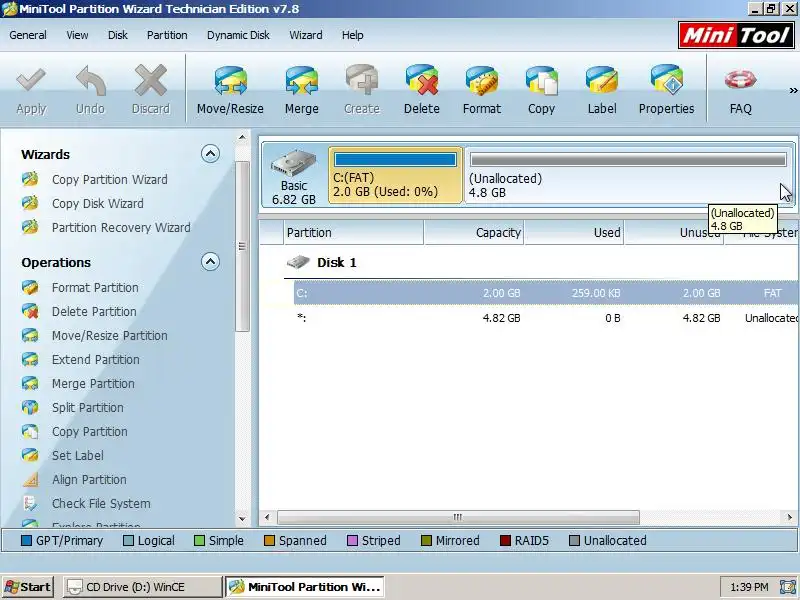Switch to CD Drive (D:) WinCE taskbar window
Image resolution: width=800 pixels, height=600 pixels.
pos(142,587)
